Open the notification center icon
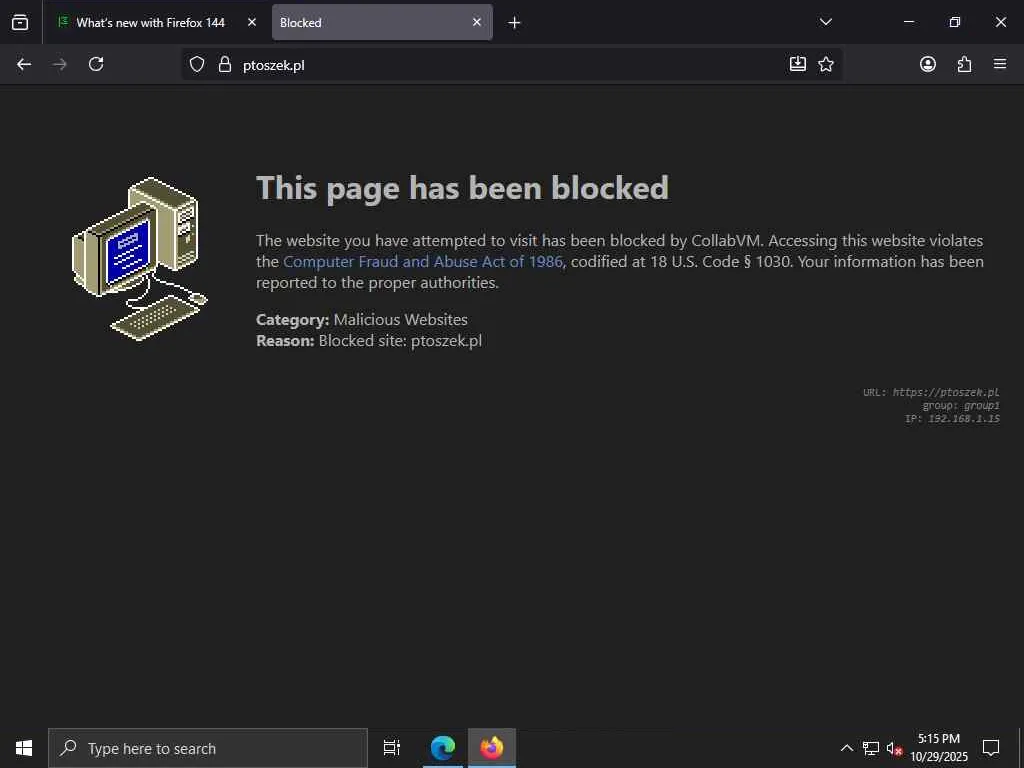Screen dimensions: 1024x768 pos(991,748)
